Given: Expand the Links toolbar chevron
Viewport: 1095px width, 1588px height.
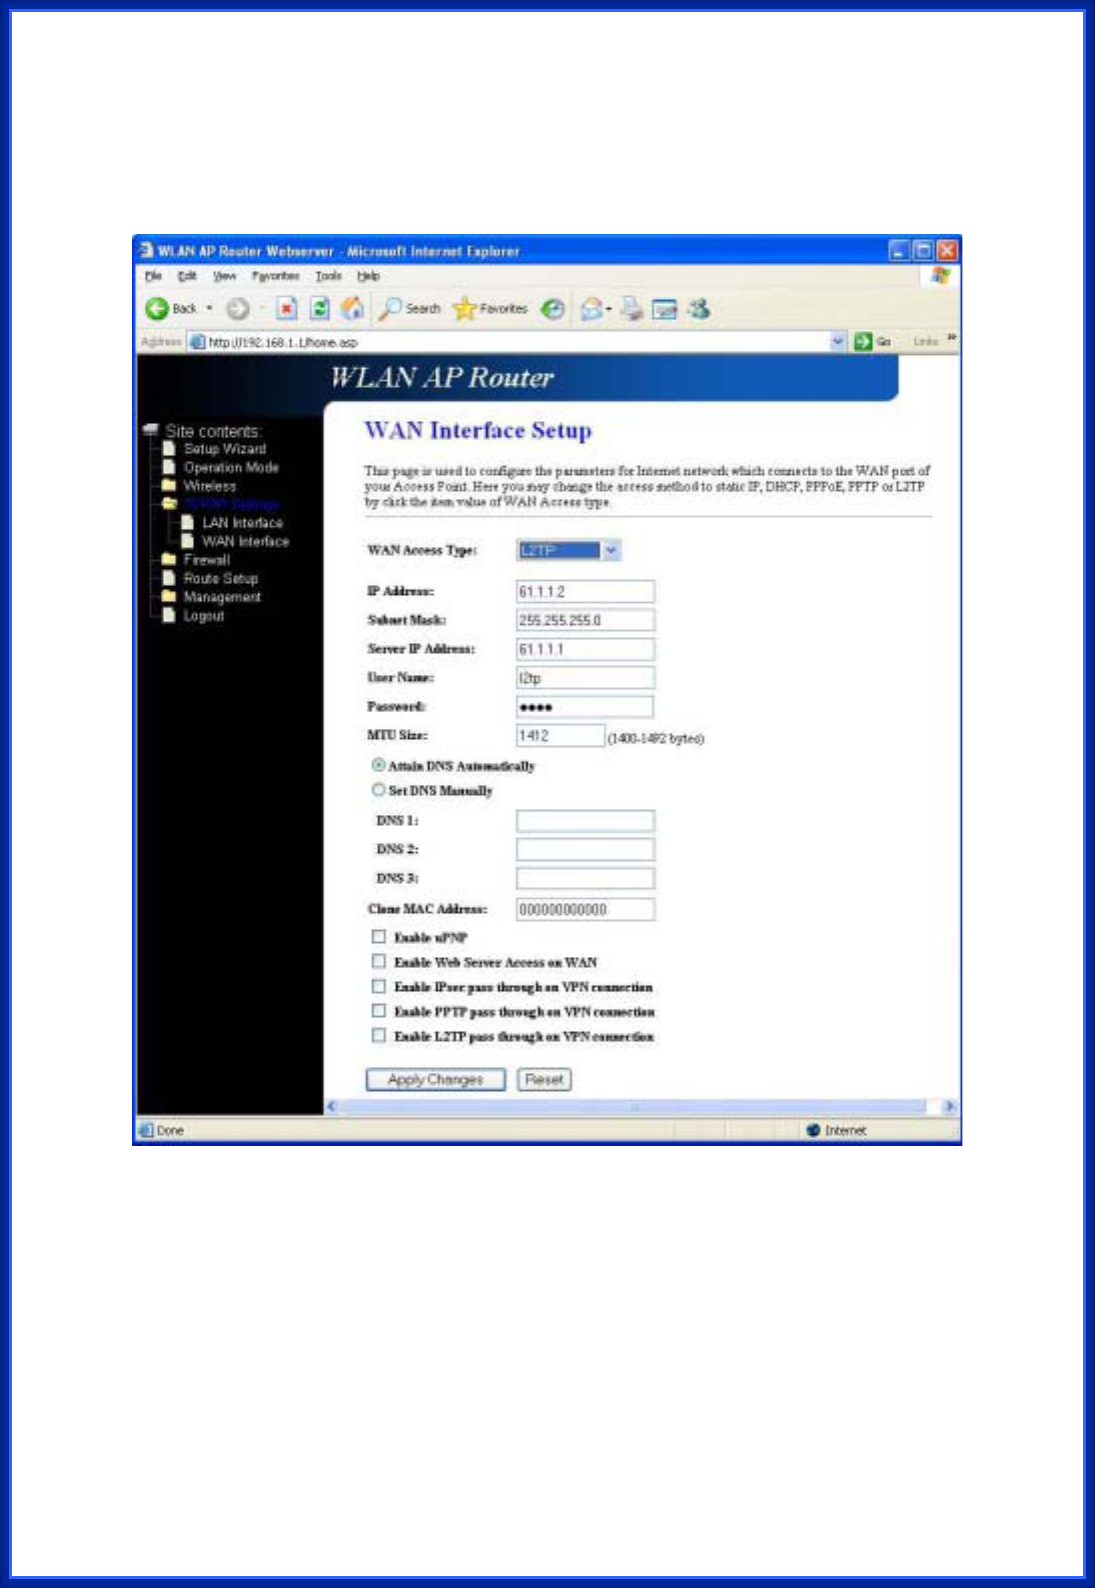Looking at the screenshot, I should (951, 339).
